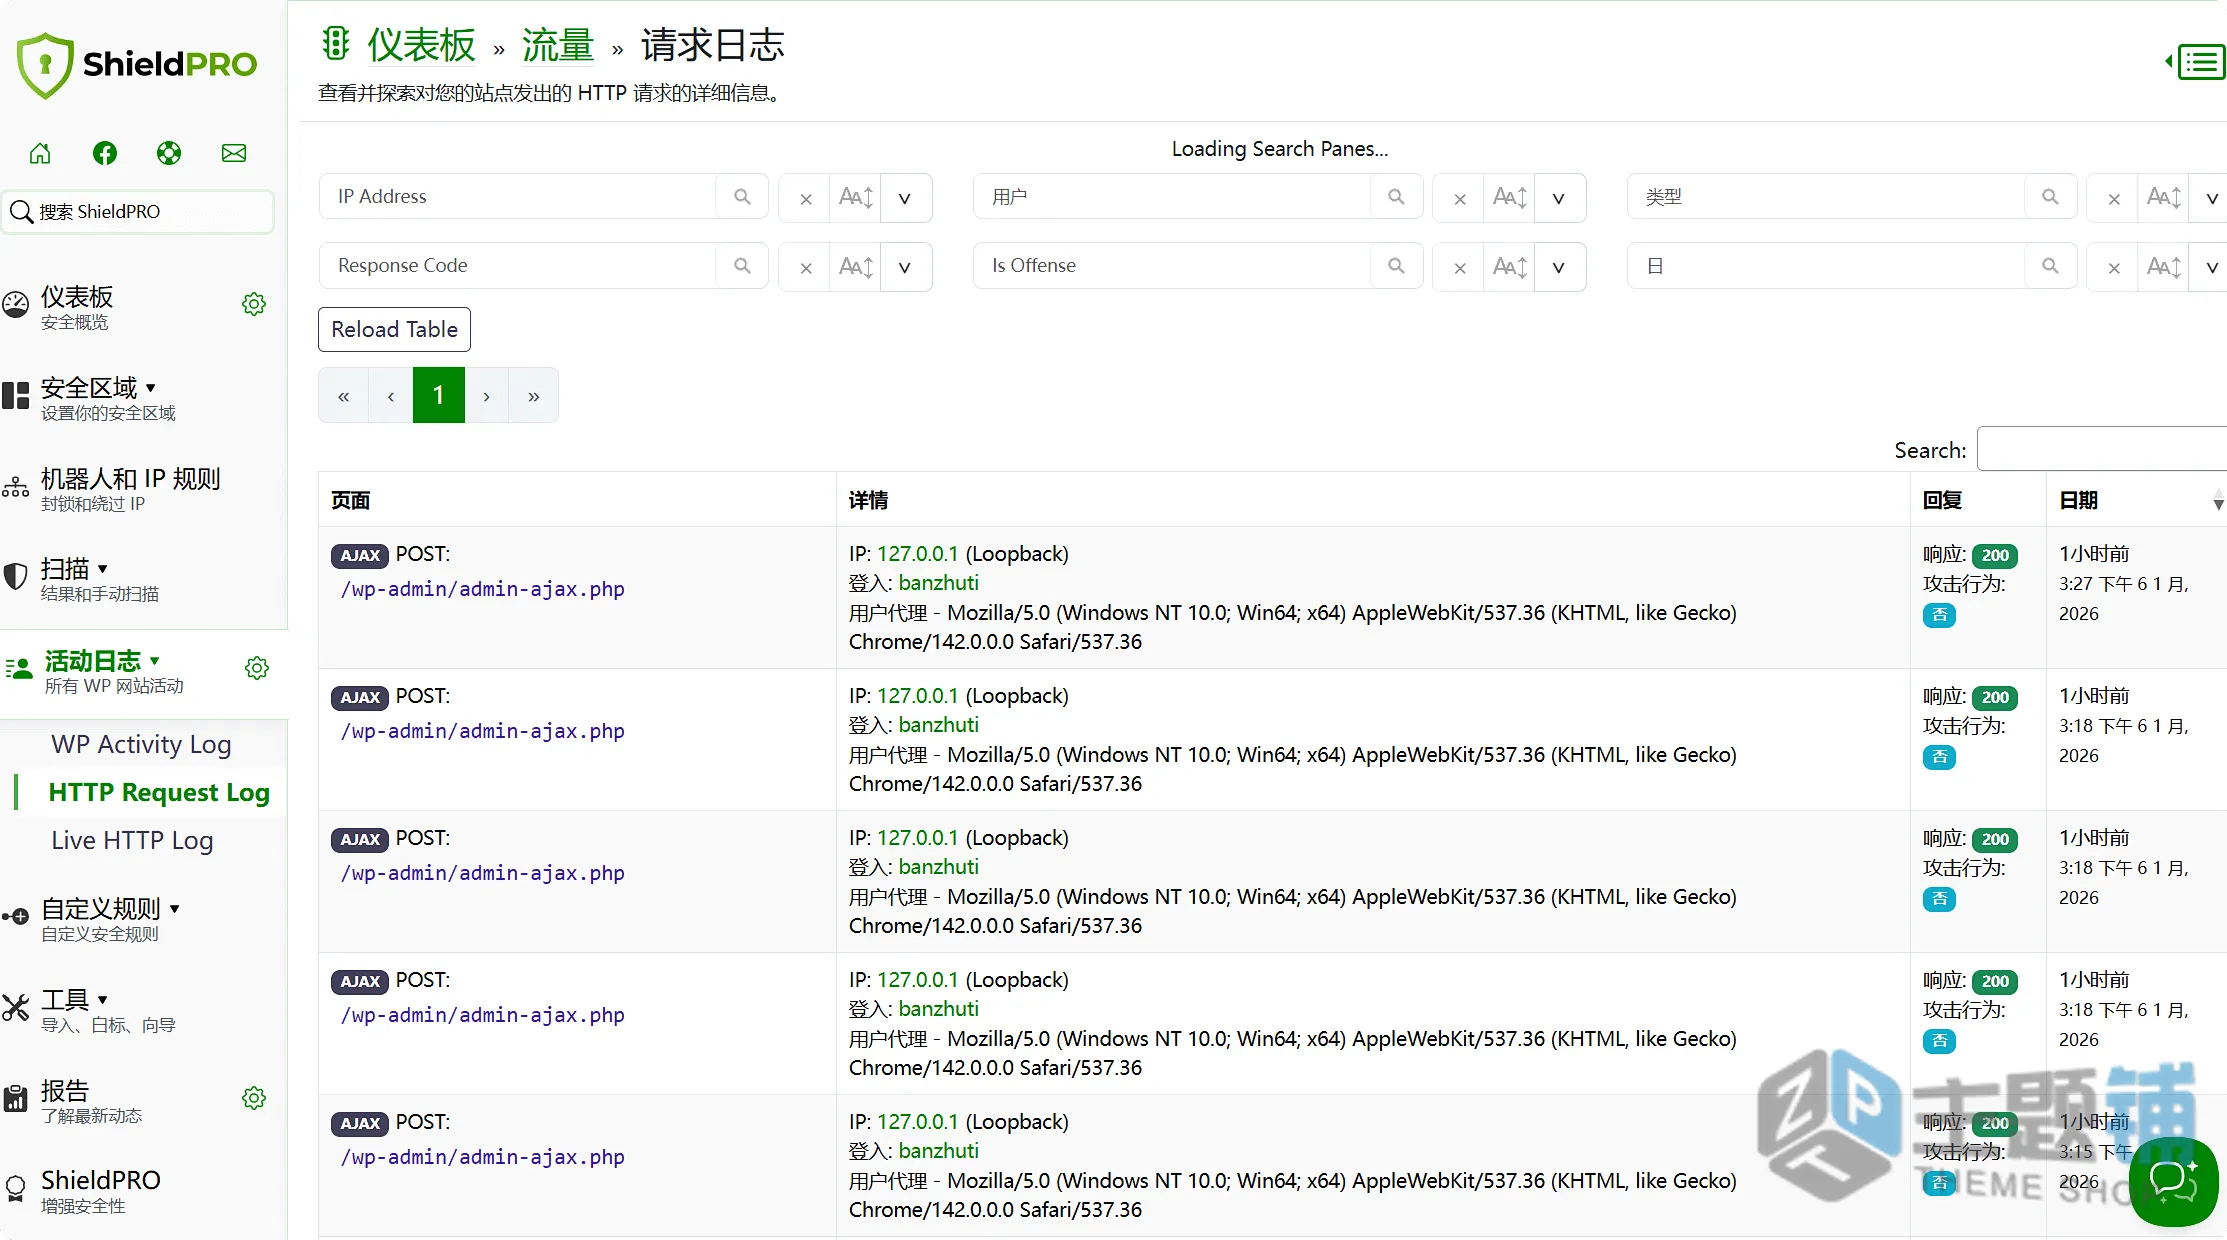Clear the IP Address filter with X
This screenshot has width=2227, height=1240.
[x=805, y=198]
